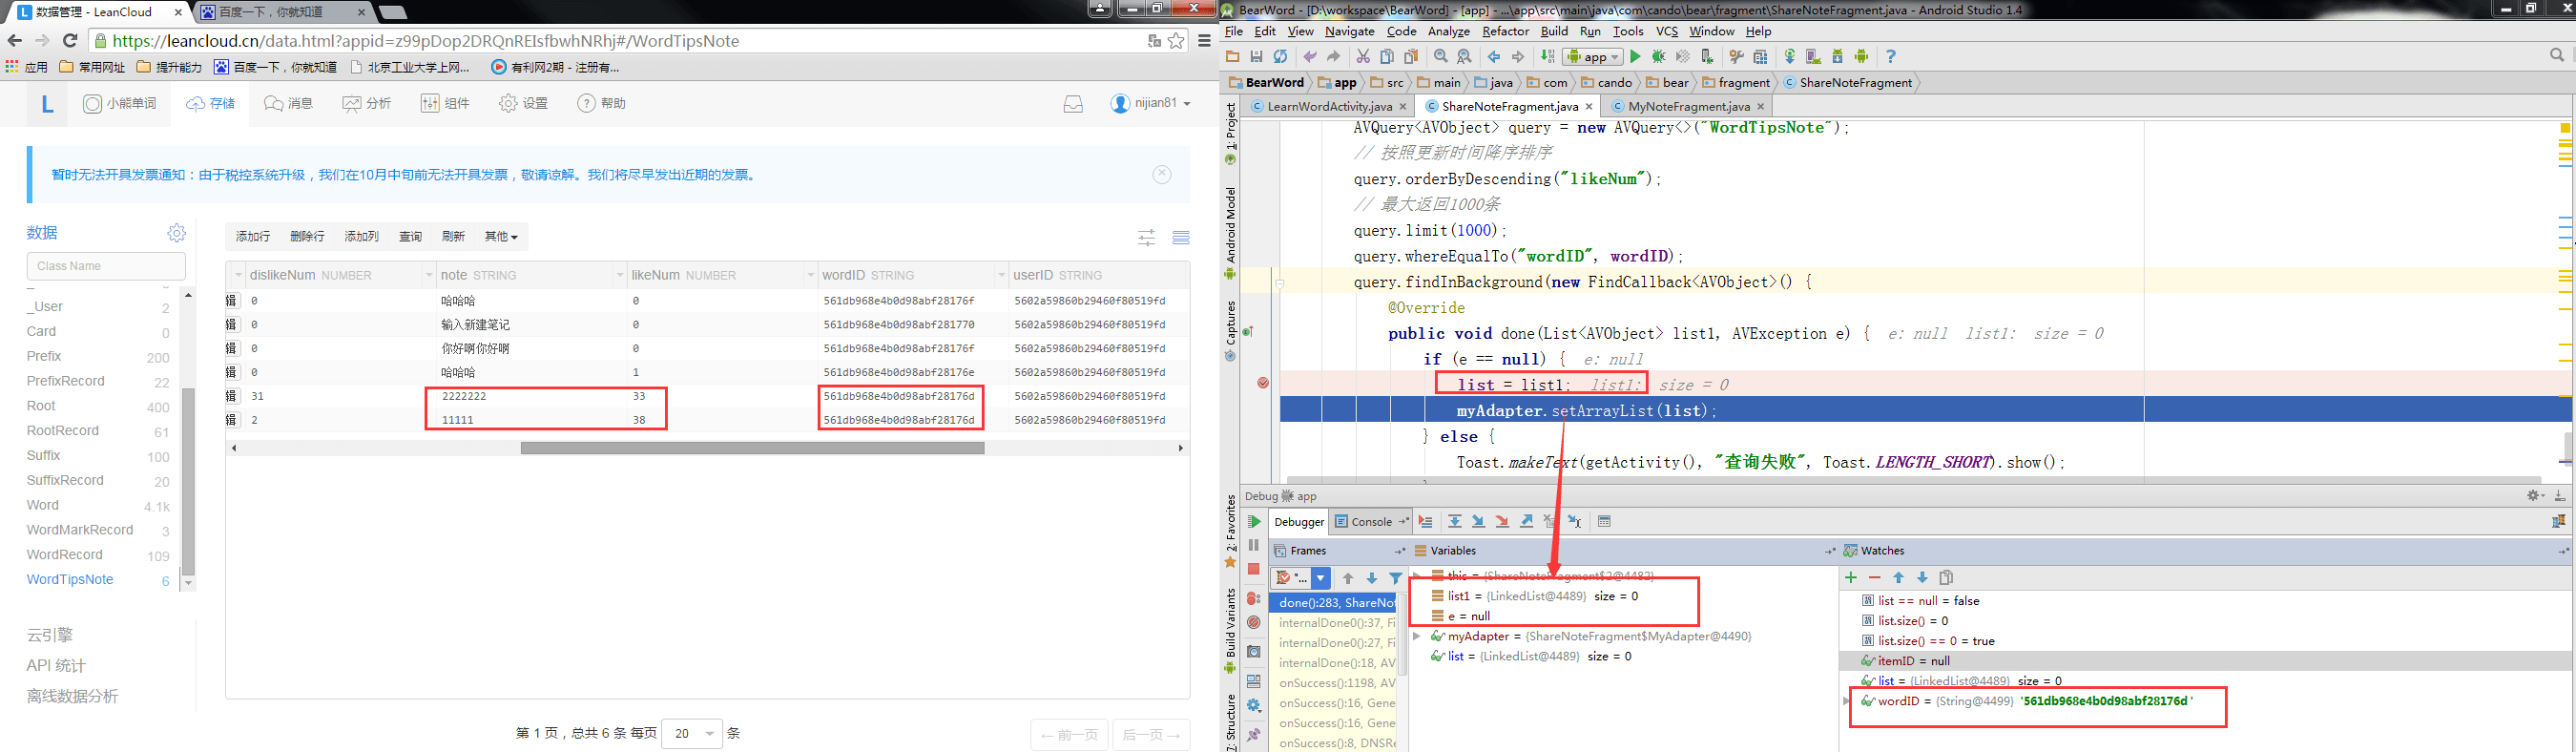The width and height of the screenshot is (2576, 752).
Task: Open SDK Manager icon in toolbar
Action: 1838,57
